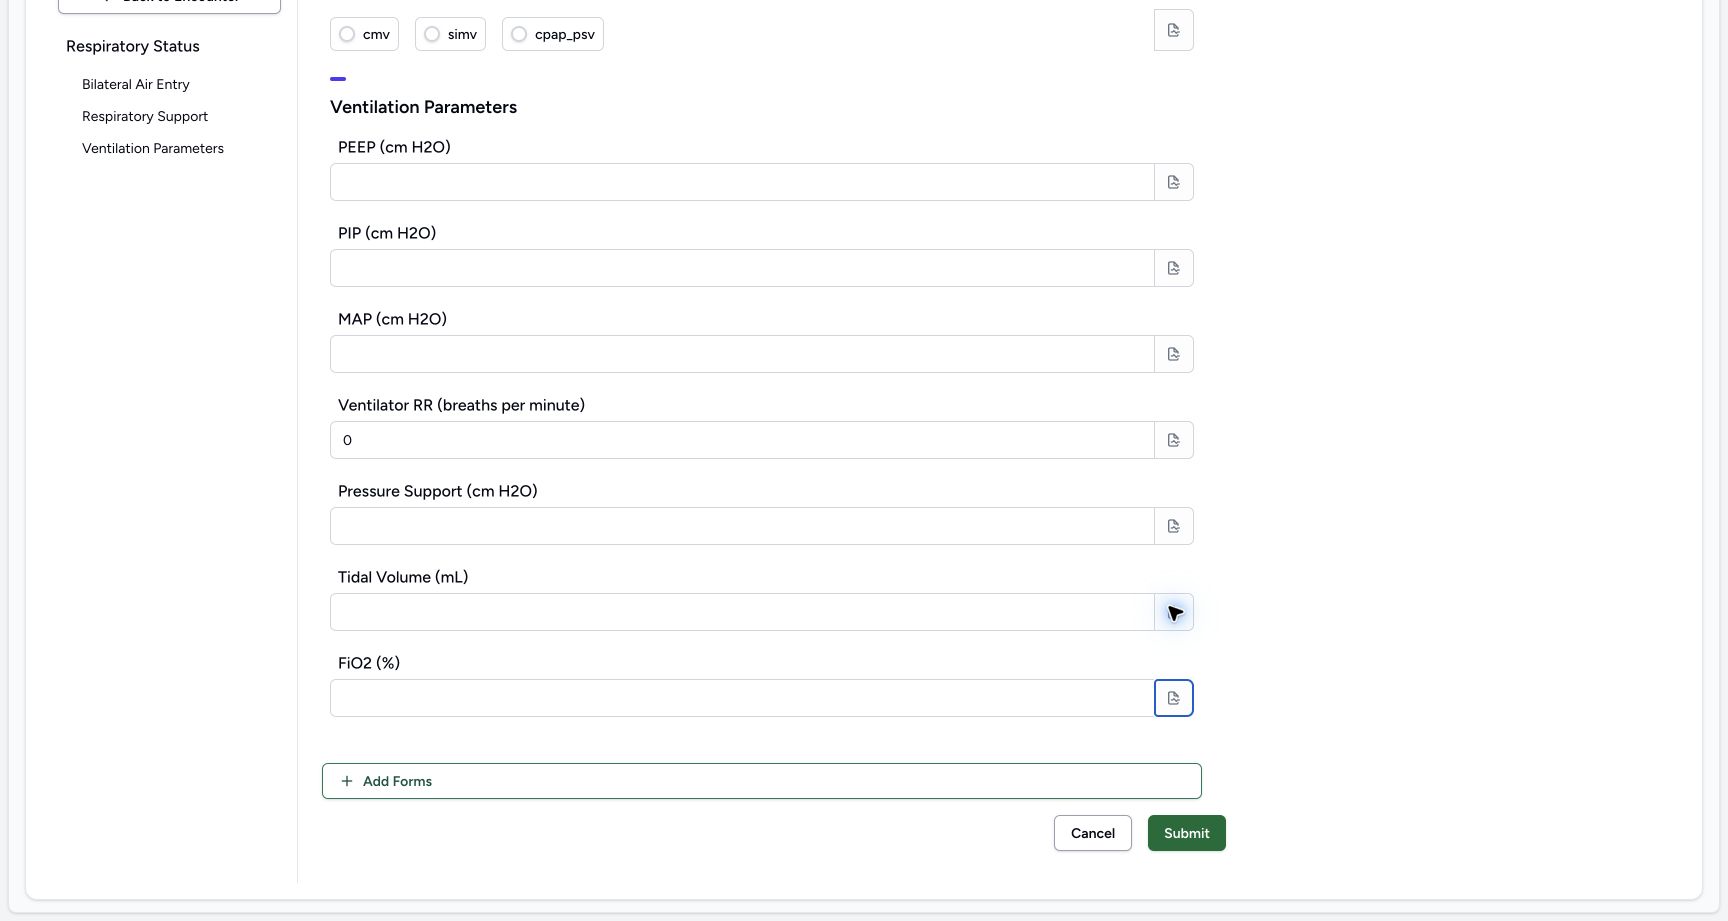Click the note icon beside PIP field
This screenshot has height=921, width=1728.
(x=1174, y=268)
